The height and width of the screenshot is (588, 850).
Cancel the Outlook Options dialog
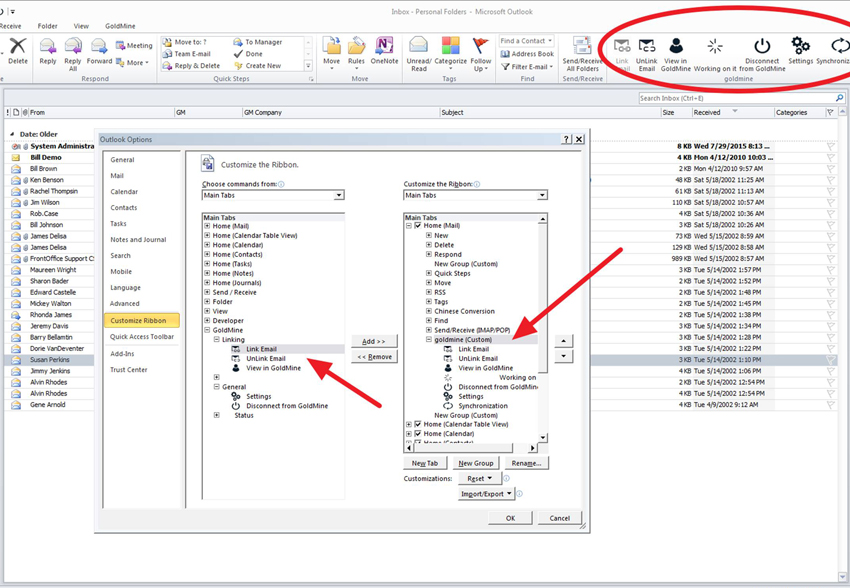559,518
